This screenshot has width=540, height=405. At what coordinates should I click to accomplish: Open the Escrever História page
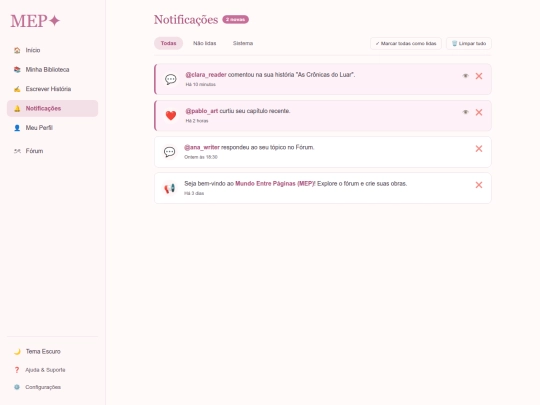pyautogui.click(x=52, y=89)
